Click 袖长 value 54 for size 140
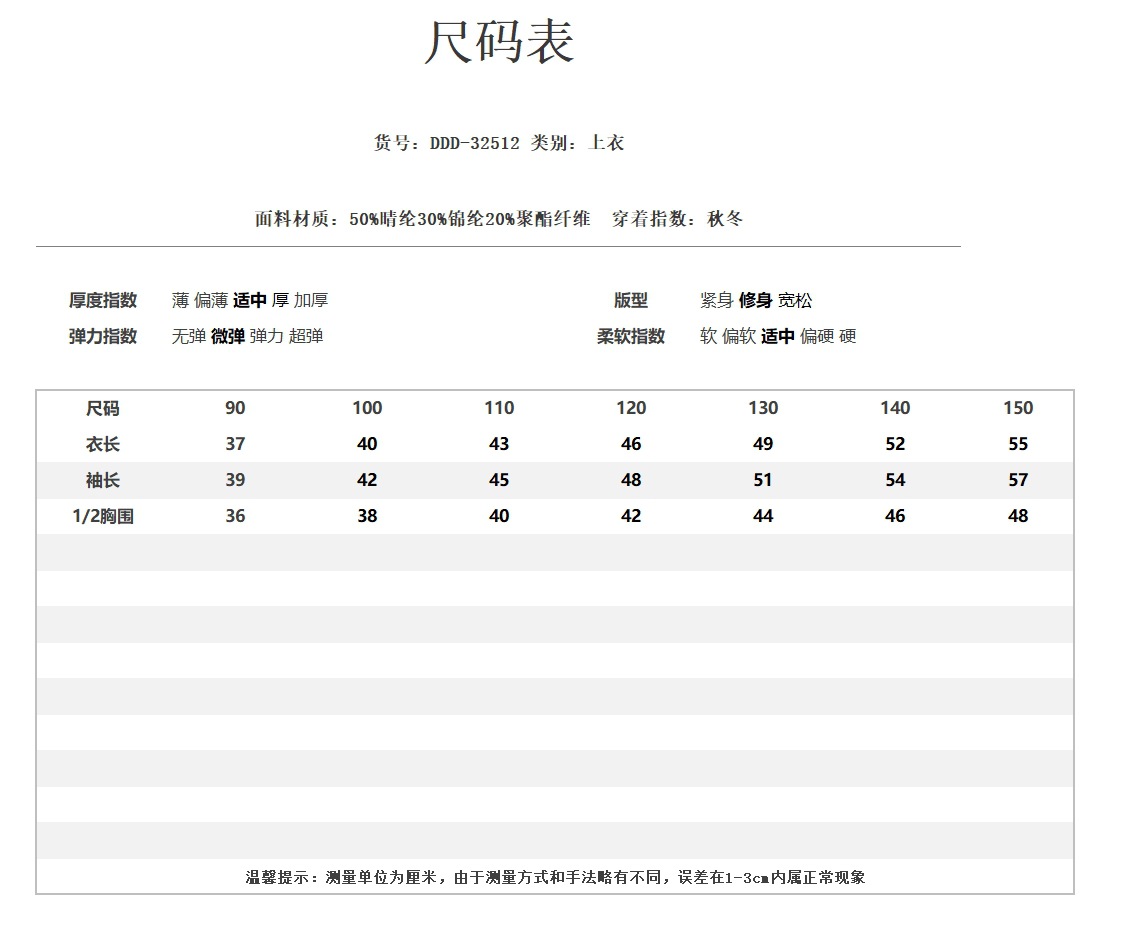 (x=895, y=480)
